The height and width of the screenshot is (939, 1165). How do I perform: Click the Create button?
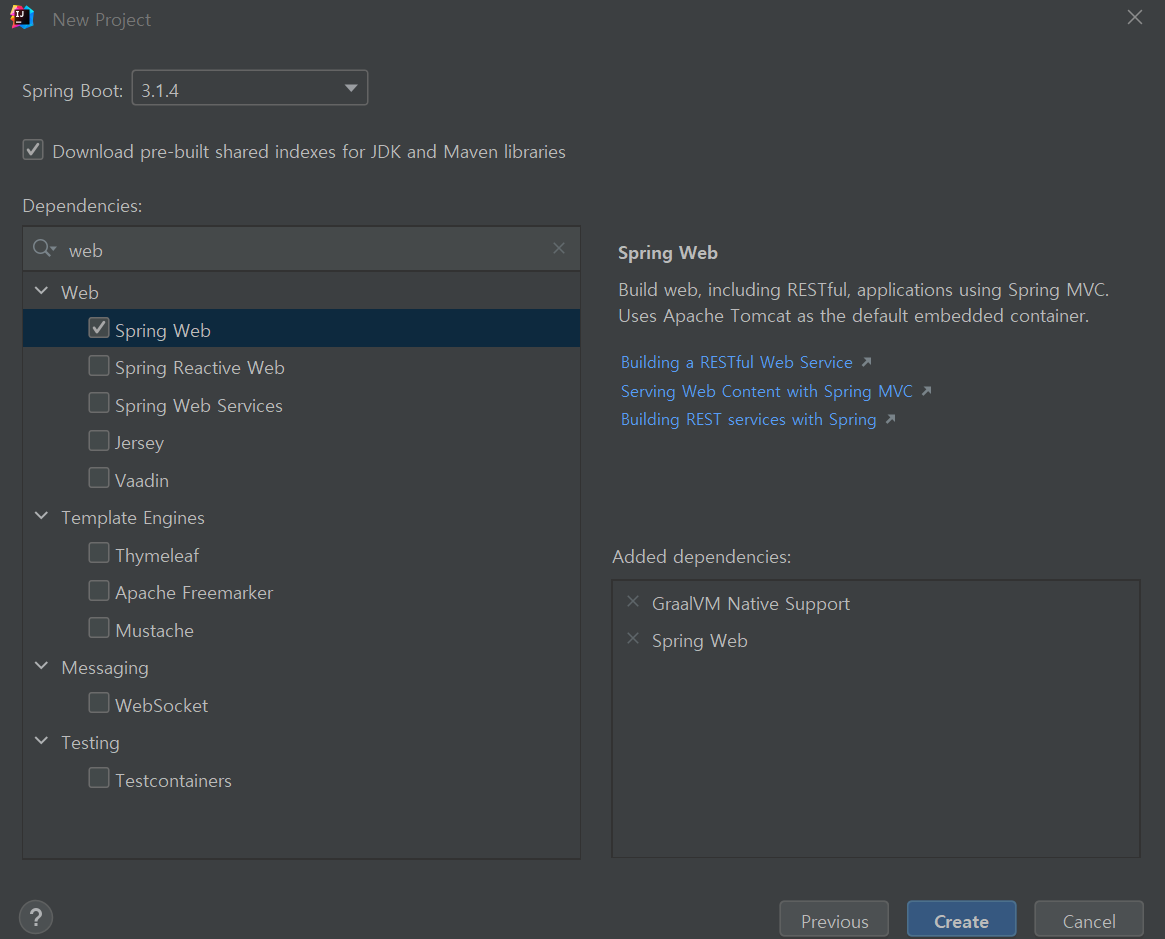click(x=961, y=921)
